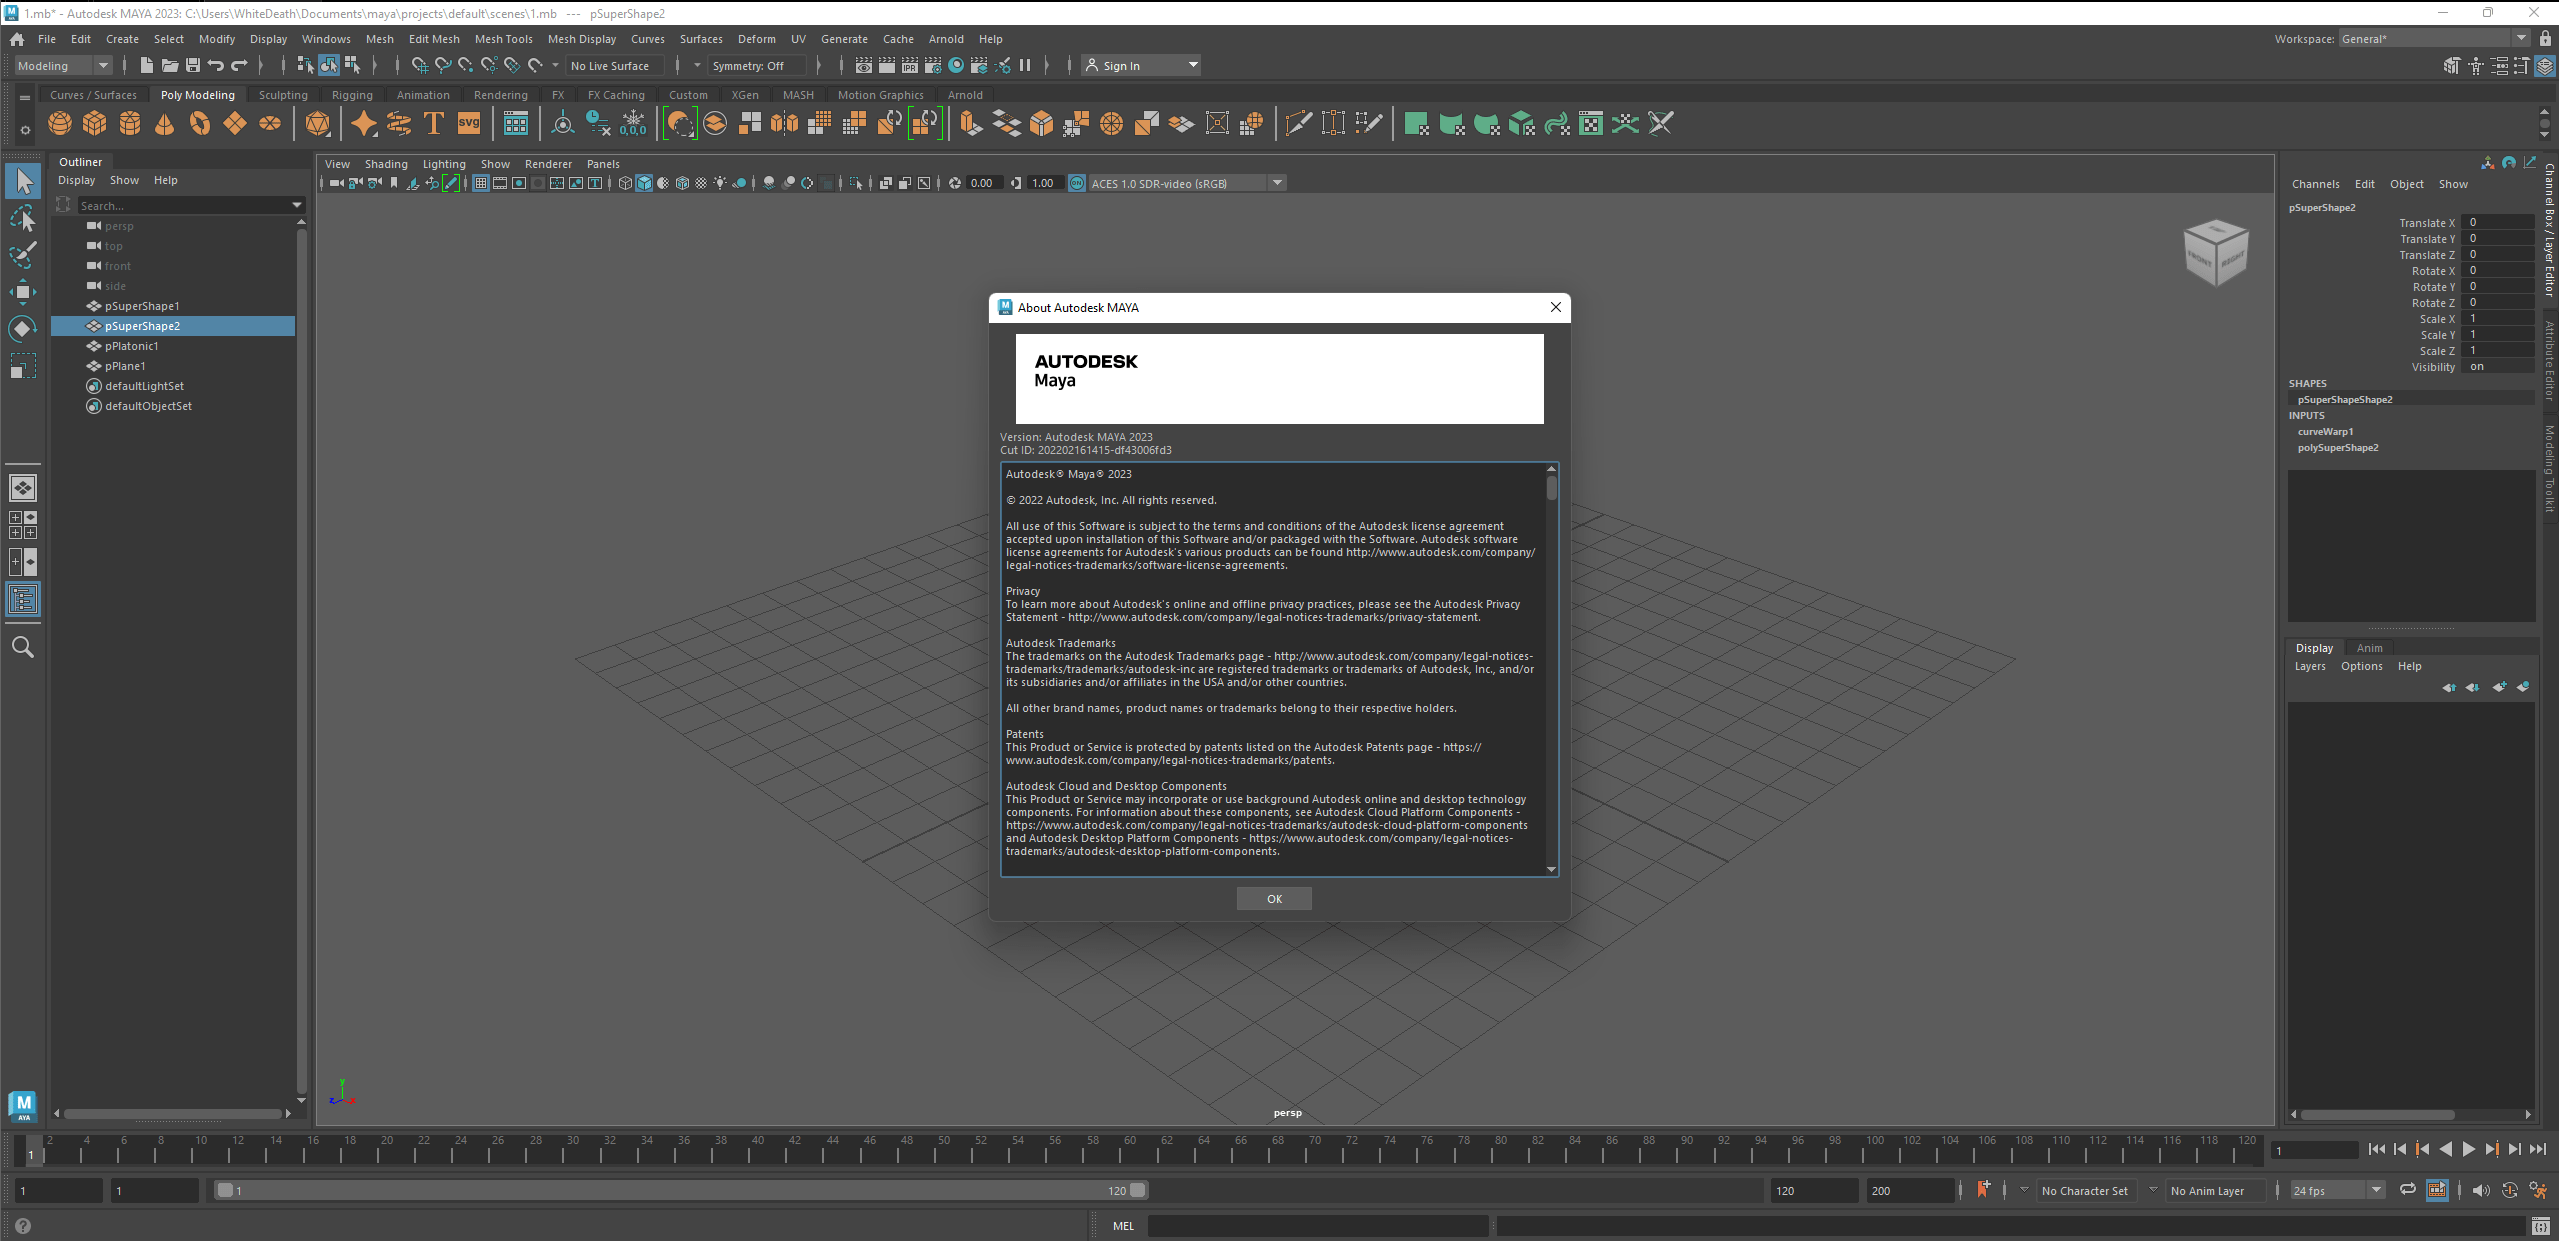Redo the last action

(x=239, y=65)
